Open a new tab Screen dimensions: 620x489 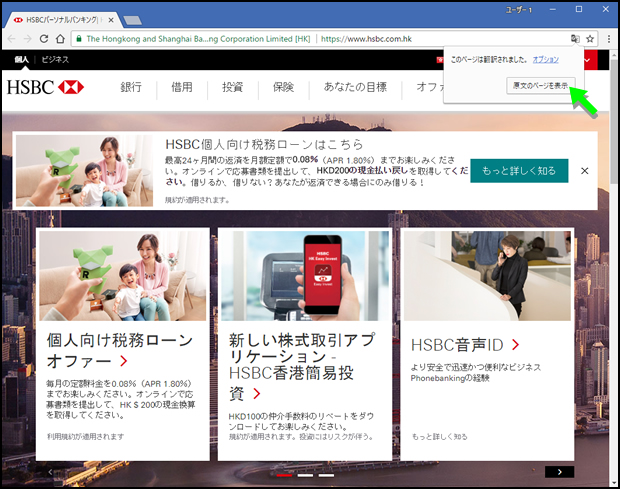click(132, 21)
